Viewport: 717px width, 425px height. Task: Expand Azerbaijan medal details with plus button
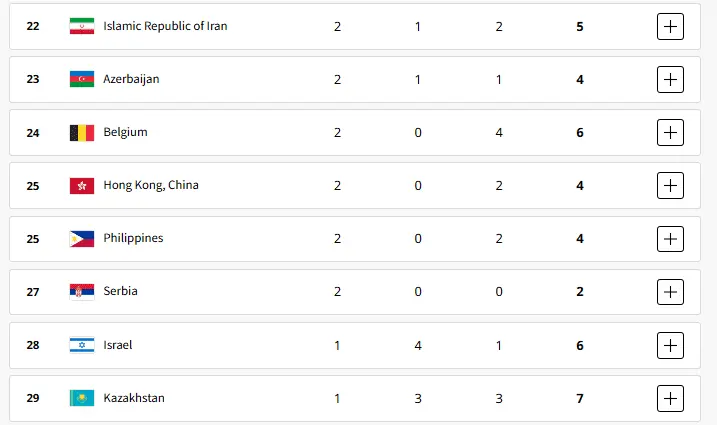tap(670, 79)
